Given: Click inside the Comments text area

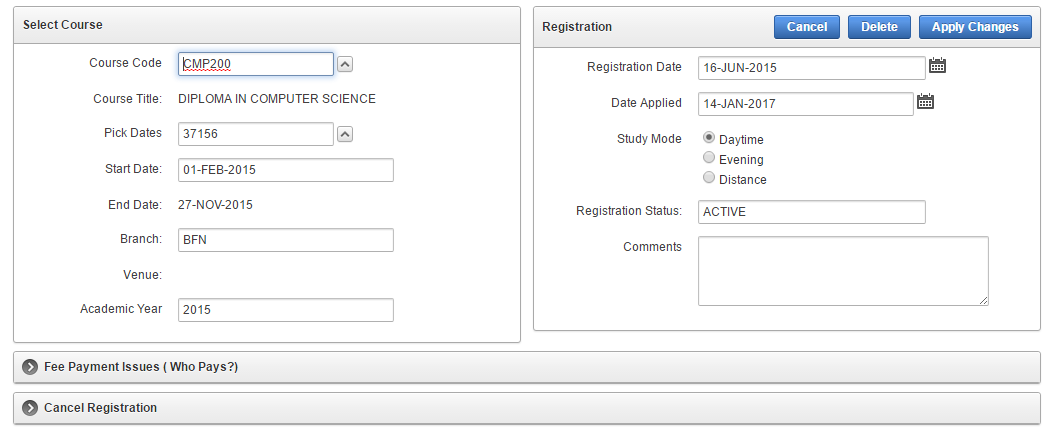Looking at the screenshot, I should [x=843, y=270].
